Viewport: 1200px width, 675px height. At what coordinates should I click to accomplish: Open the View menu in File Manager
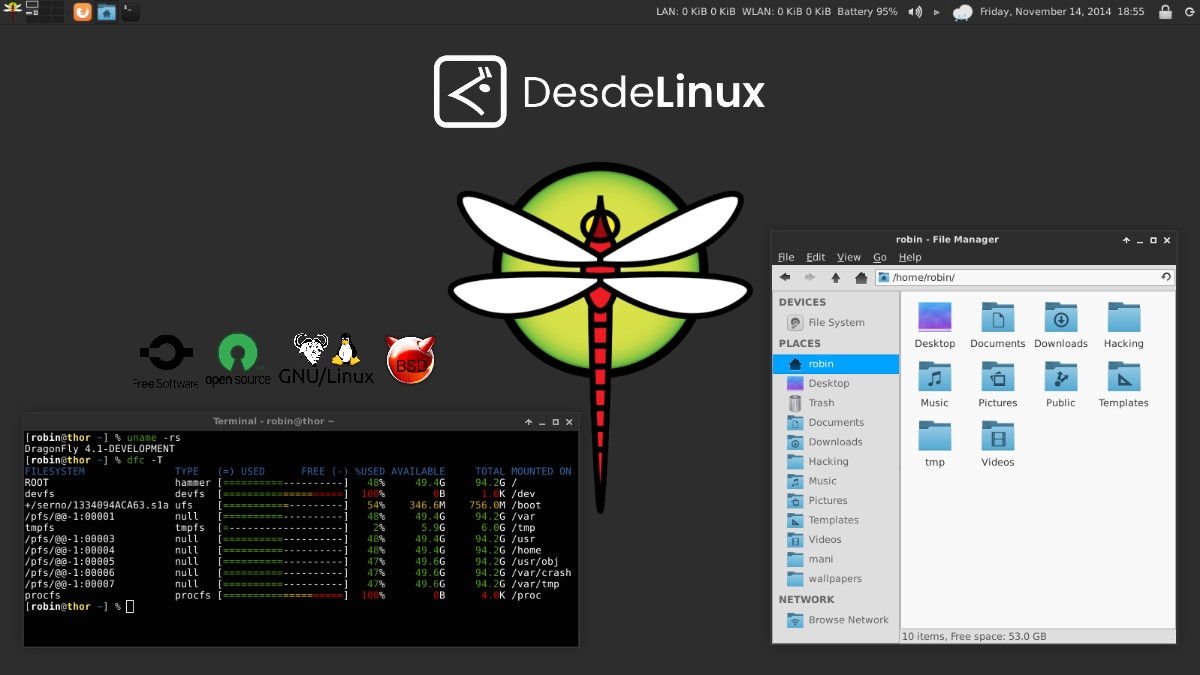(849, 257)
